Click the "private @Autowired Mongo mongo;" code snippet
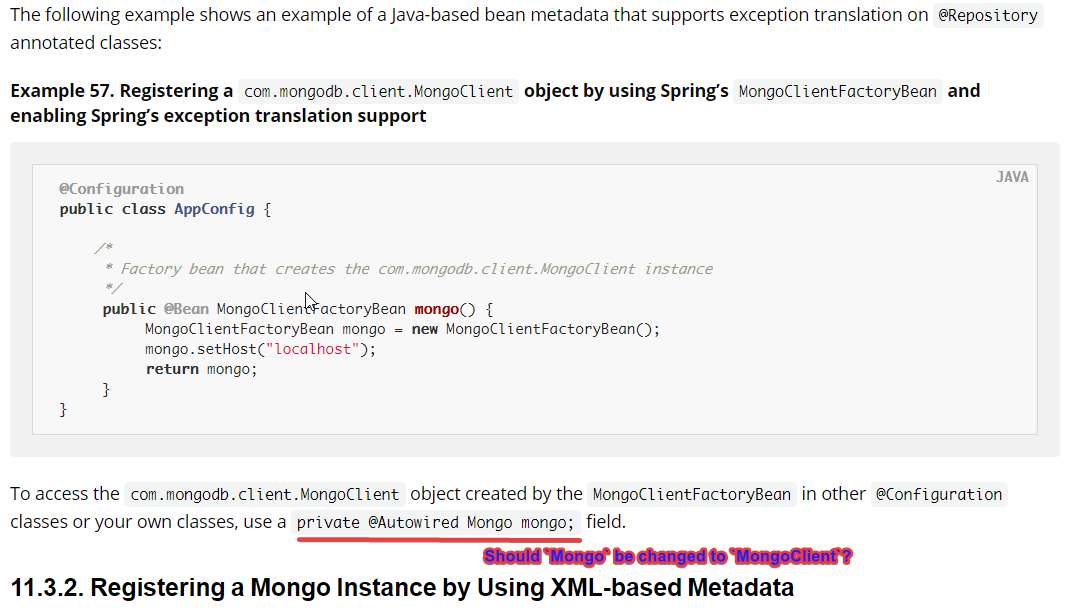Viewport: 1070px width, 610px height. [x=437, y=523]
